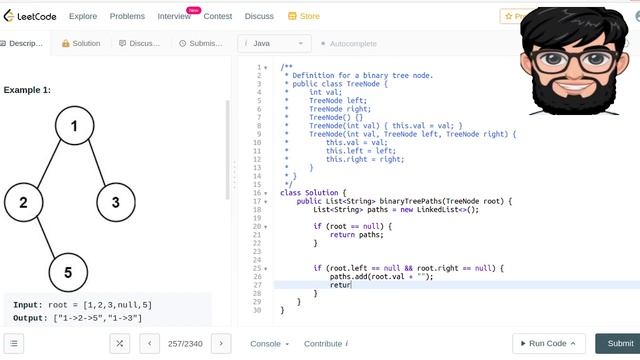Click 'List<String> paths = new LinkedList<>();' line

[396, 210]
